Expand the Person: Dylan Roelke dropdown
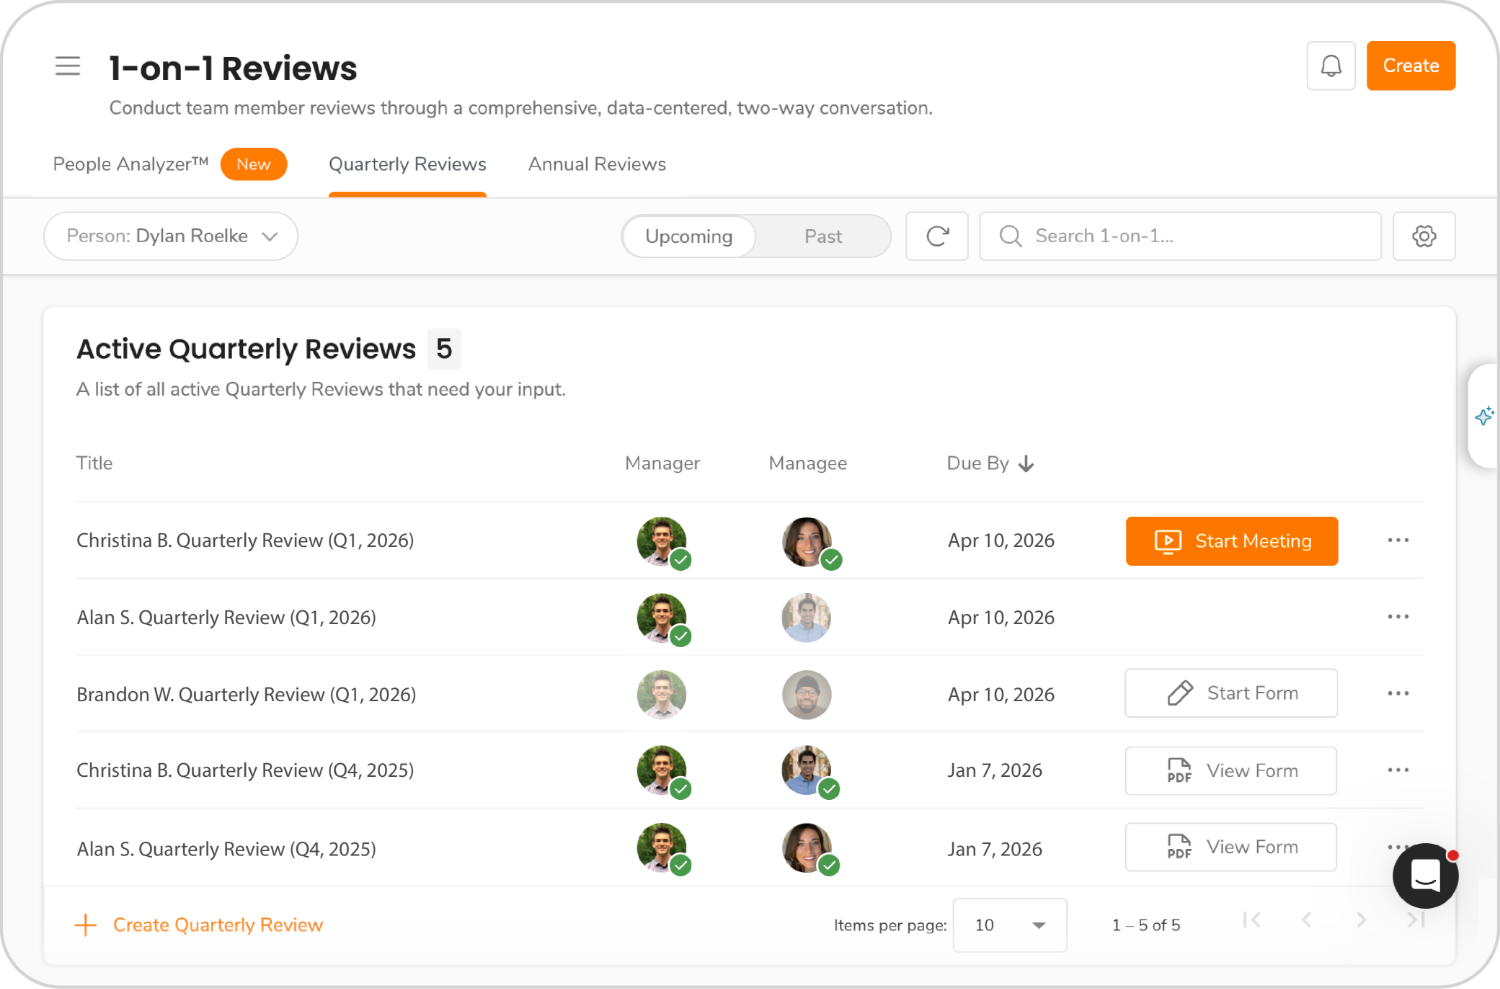1500x989 pixels. click(x=171, y=236)
